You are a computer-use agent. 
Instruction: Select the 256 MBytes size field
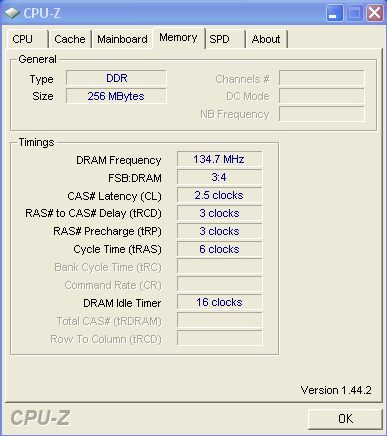point(116,96)
